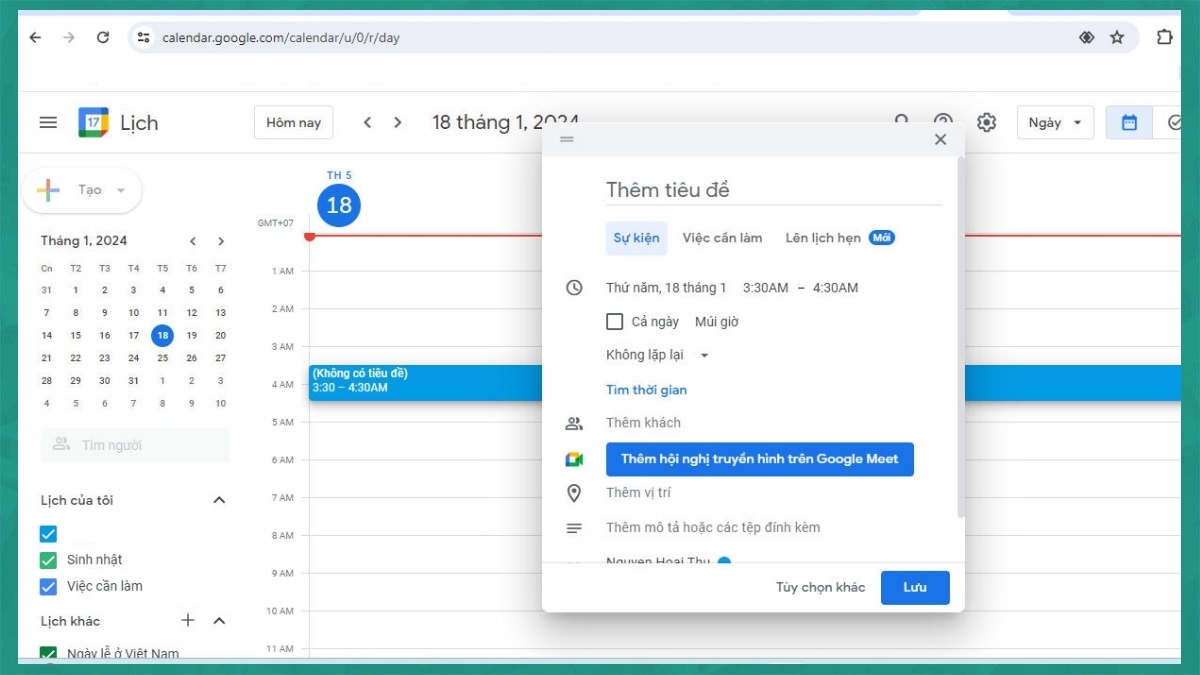Save the event with the Lưu button
Viewport: 1200px width, 675px height.
pos(914,587)
